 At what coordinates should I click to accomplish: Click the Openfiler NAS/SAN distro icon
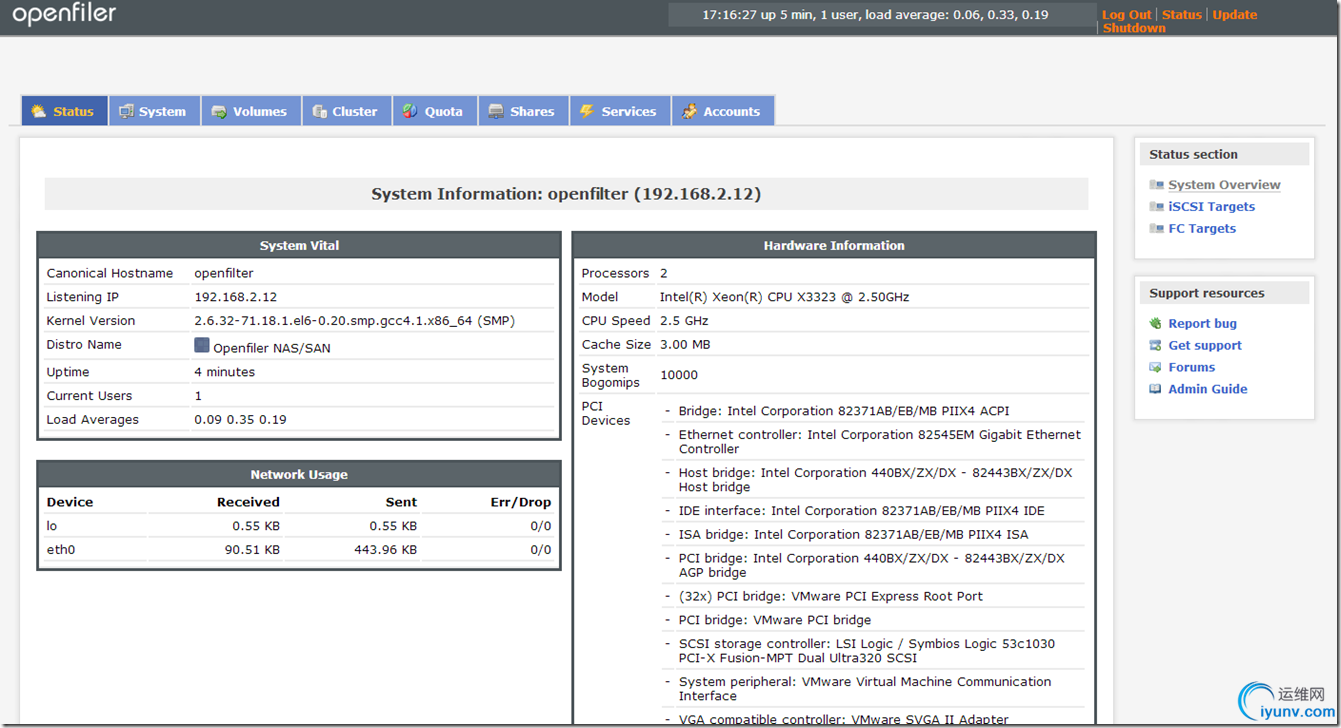pos(202,346)
